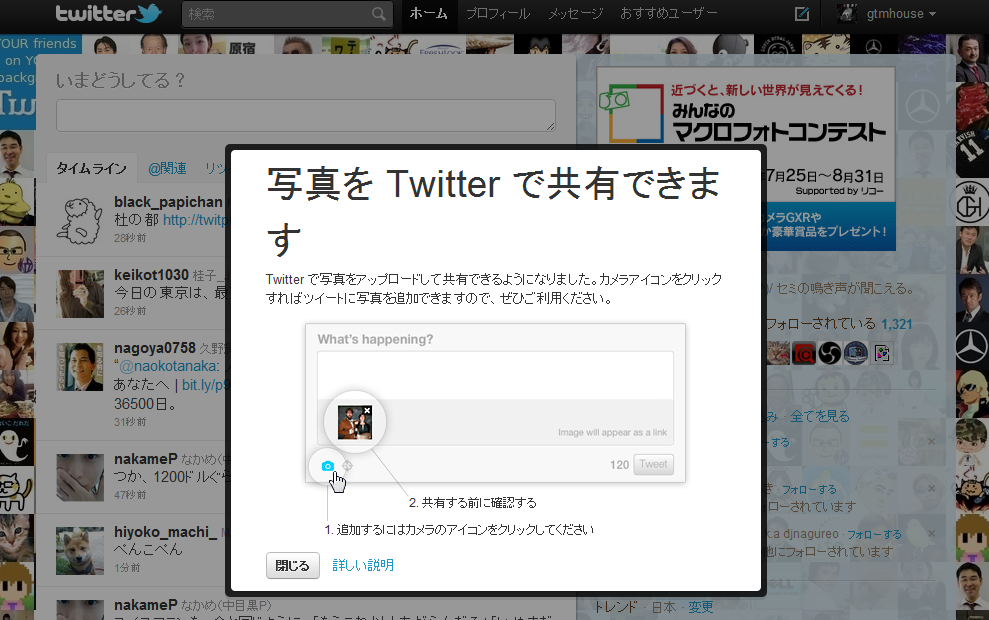
Task: Click the 閉じる button in dialog
Action: (x=293, y=566)
